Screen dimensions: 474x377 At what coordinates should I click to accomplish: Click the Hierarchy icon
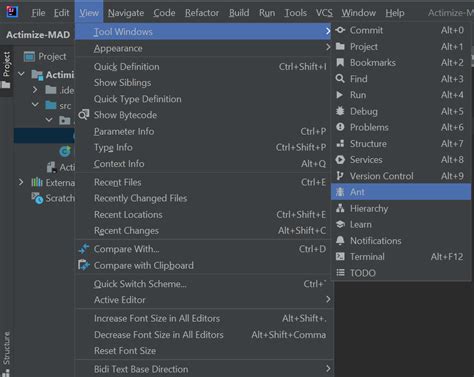click(x=340, y=208)
